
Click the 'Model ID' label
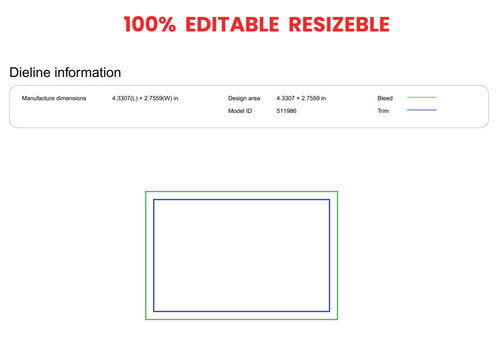click(x=240, y=111)
